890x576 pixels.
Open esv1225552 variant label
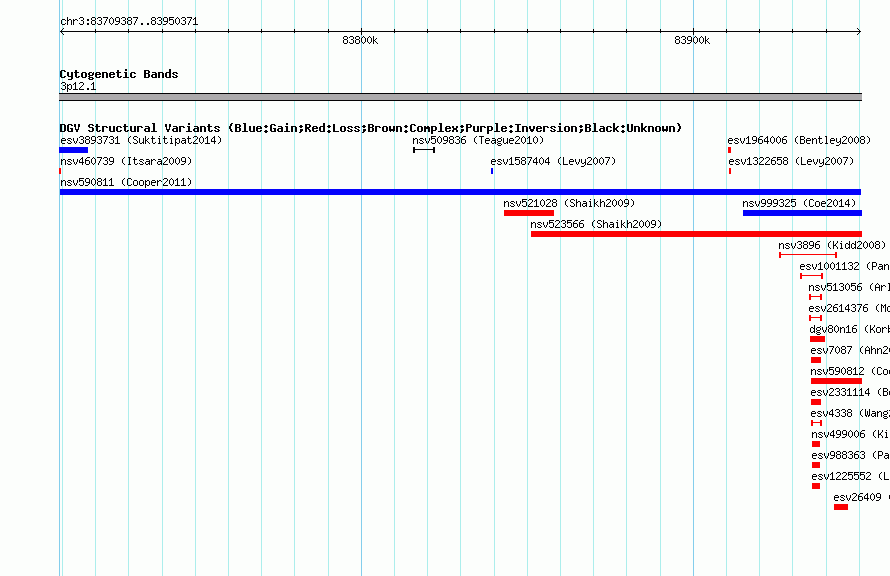pyautogui.click(x=851, y=476)
